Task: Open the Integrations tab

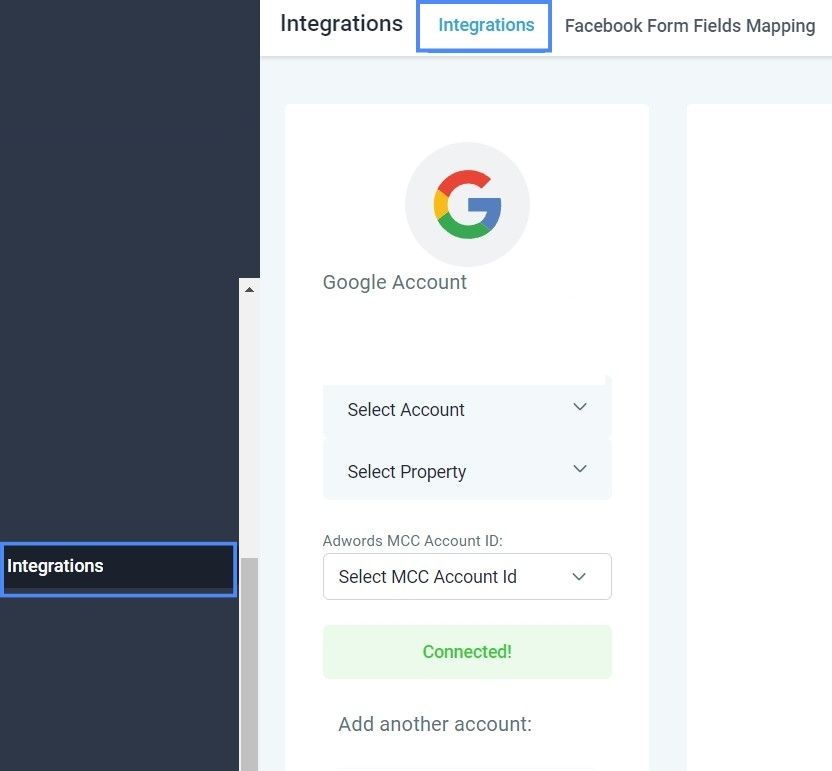Action: [486, 25]
